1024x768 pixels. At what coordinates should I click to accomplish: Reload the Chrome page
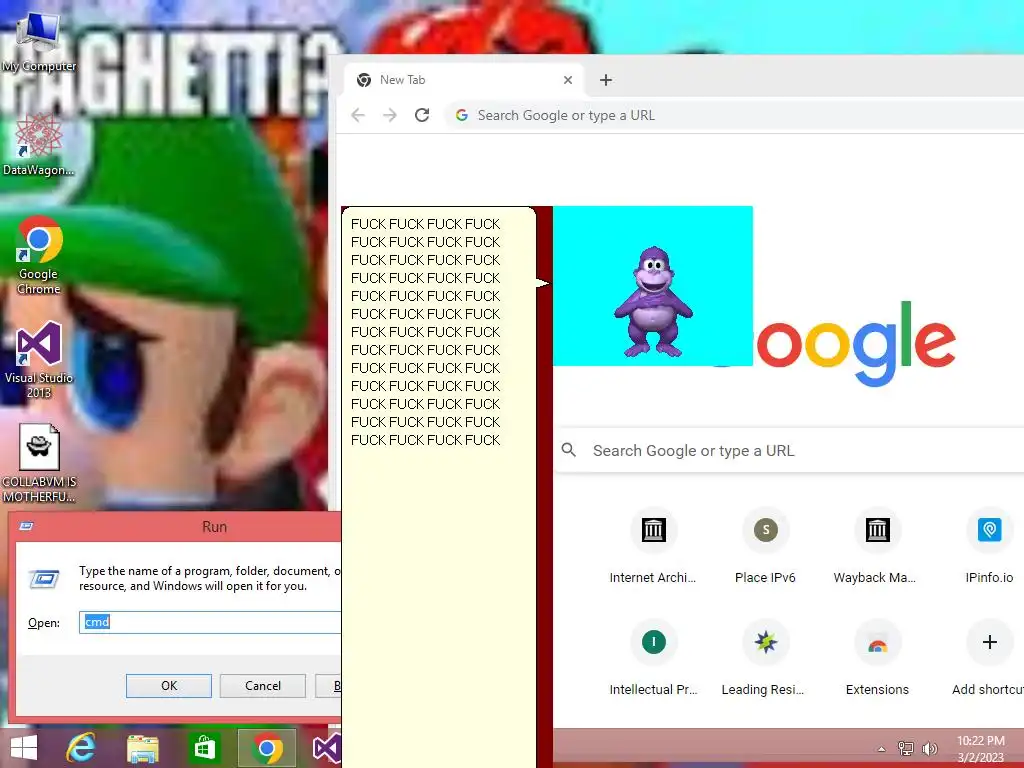point(422,116)
